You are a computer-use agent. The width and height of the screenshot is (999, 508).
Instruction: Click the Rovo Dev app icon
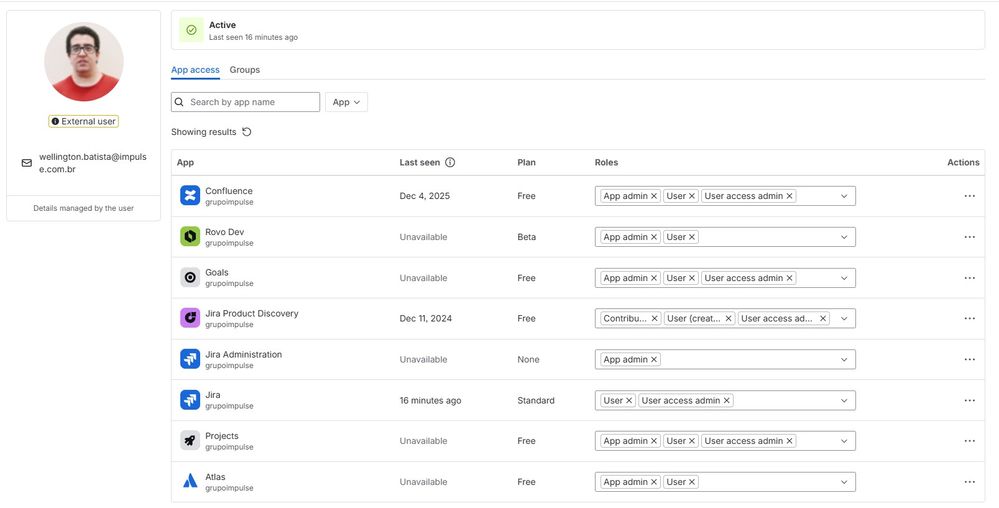pos(190,236)
